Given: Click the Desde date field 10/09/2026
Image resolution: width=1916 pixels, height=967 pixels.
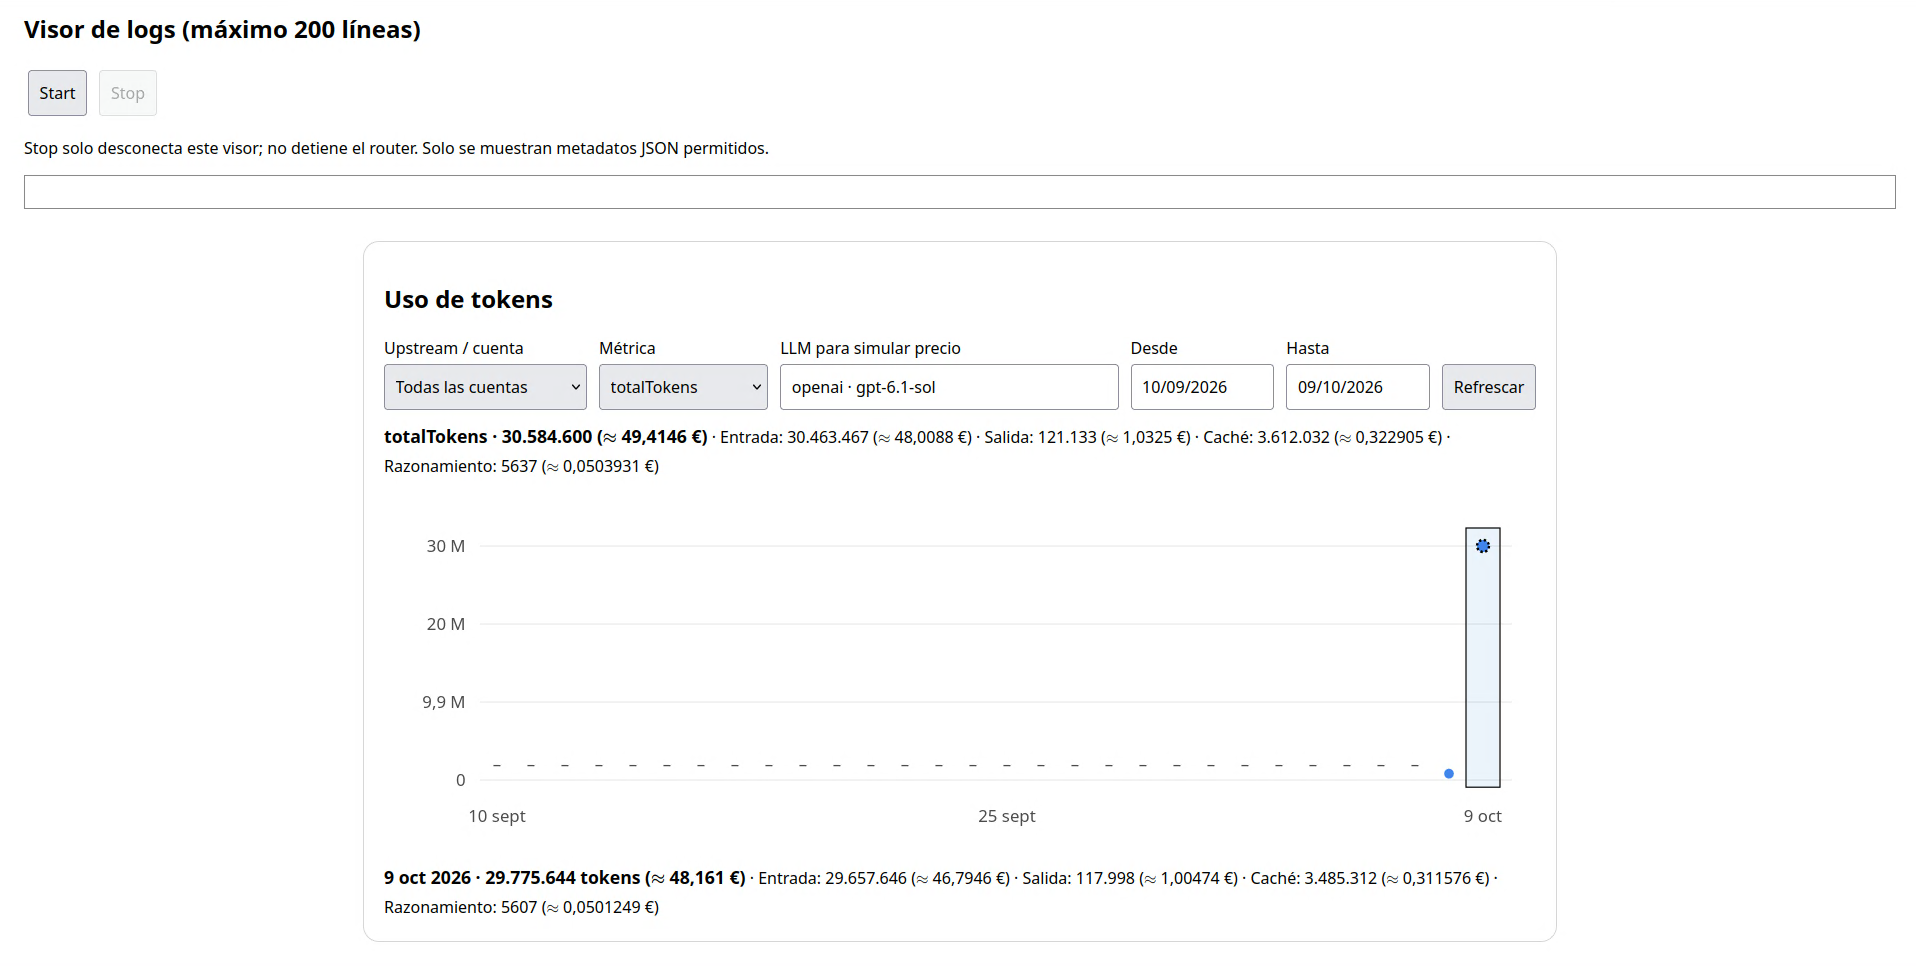Looking at the screenshot, I should coord(1202,387).
